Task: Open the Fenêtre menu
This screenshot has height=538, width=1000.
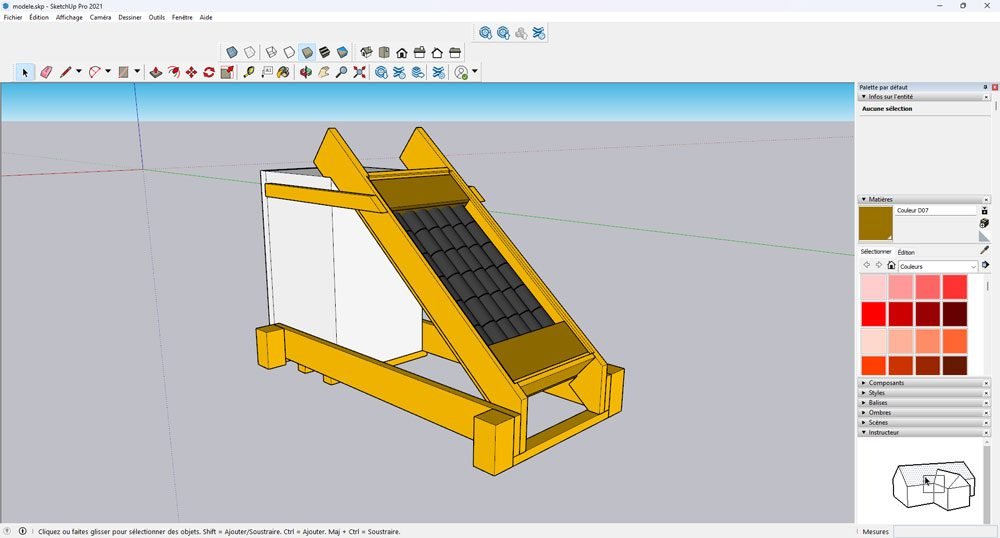Action: [x=182, y=17]
